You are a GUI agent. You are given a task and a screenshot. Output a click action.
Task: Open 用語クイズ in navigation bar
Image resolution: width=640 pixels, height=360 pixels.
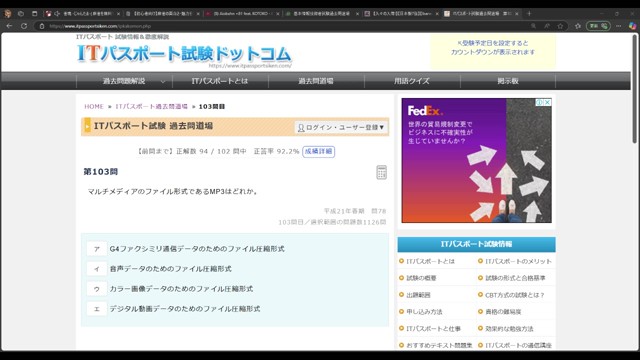tap(412, 81)
